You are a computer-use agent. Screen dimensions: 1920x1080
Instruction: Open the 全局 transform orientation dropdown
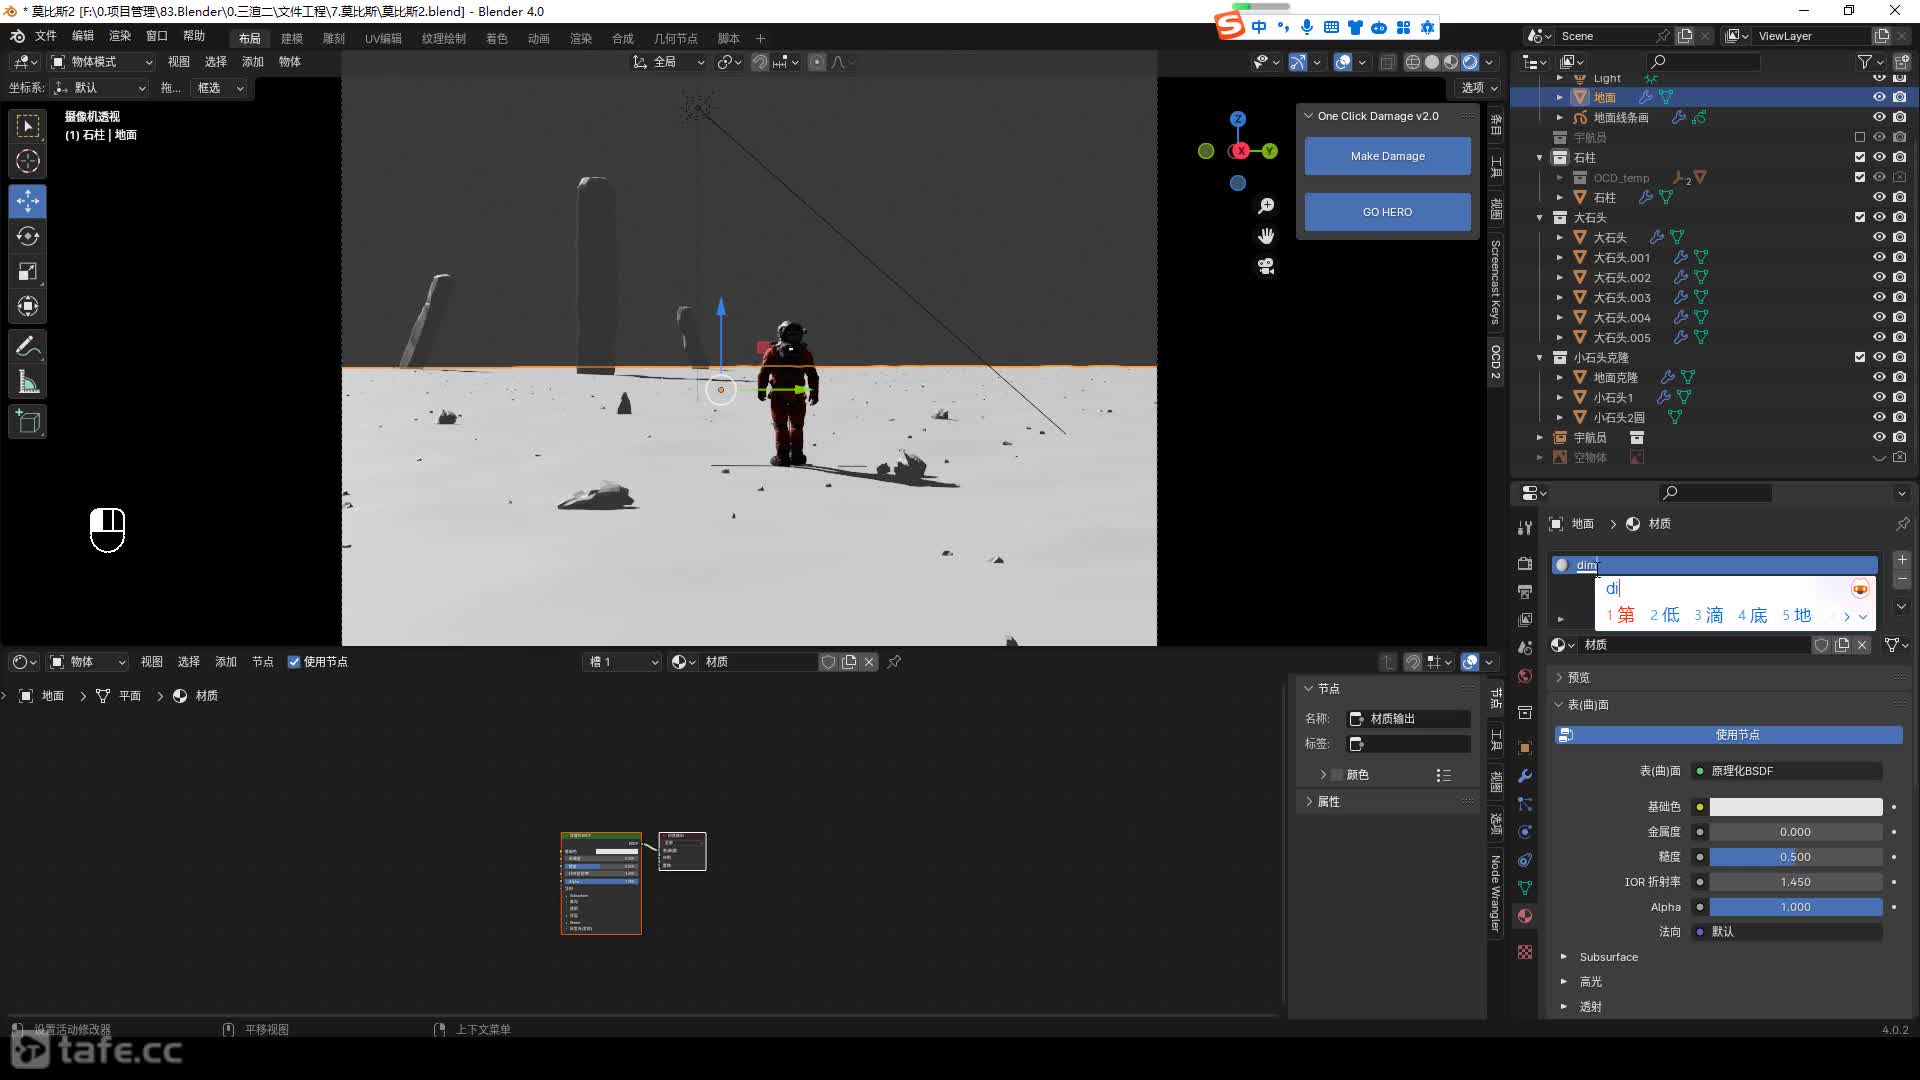[x=669, y=62]
